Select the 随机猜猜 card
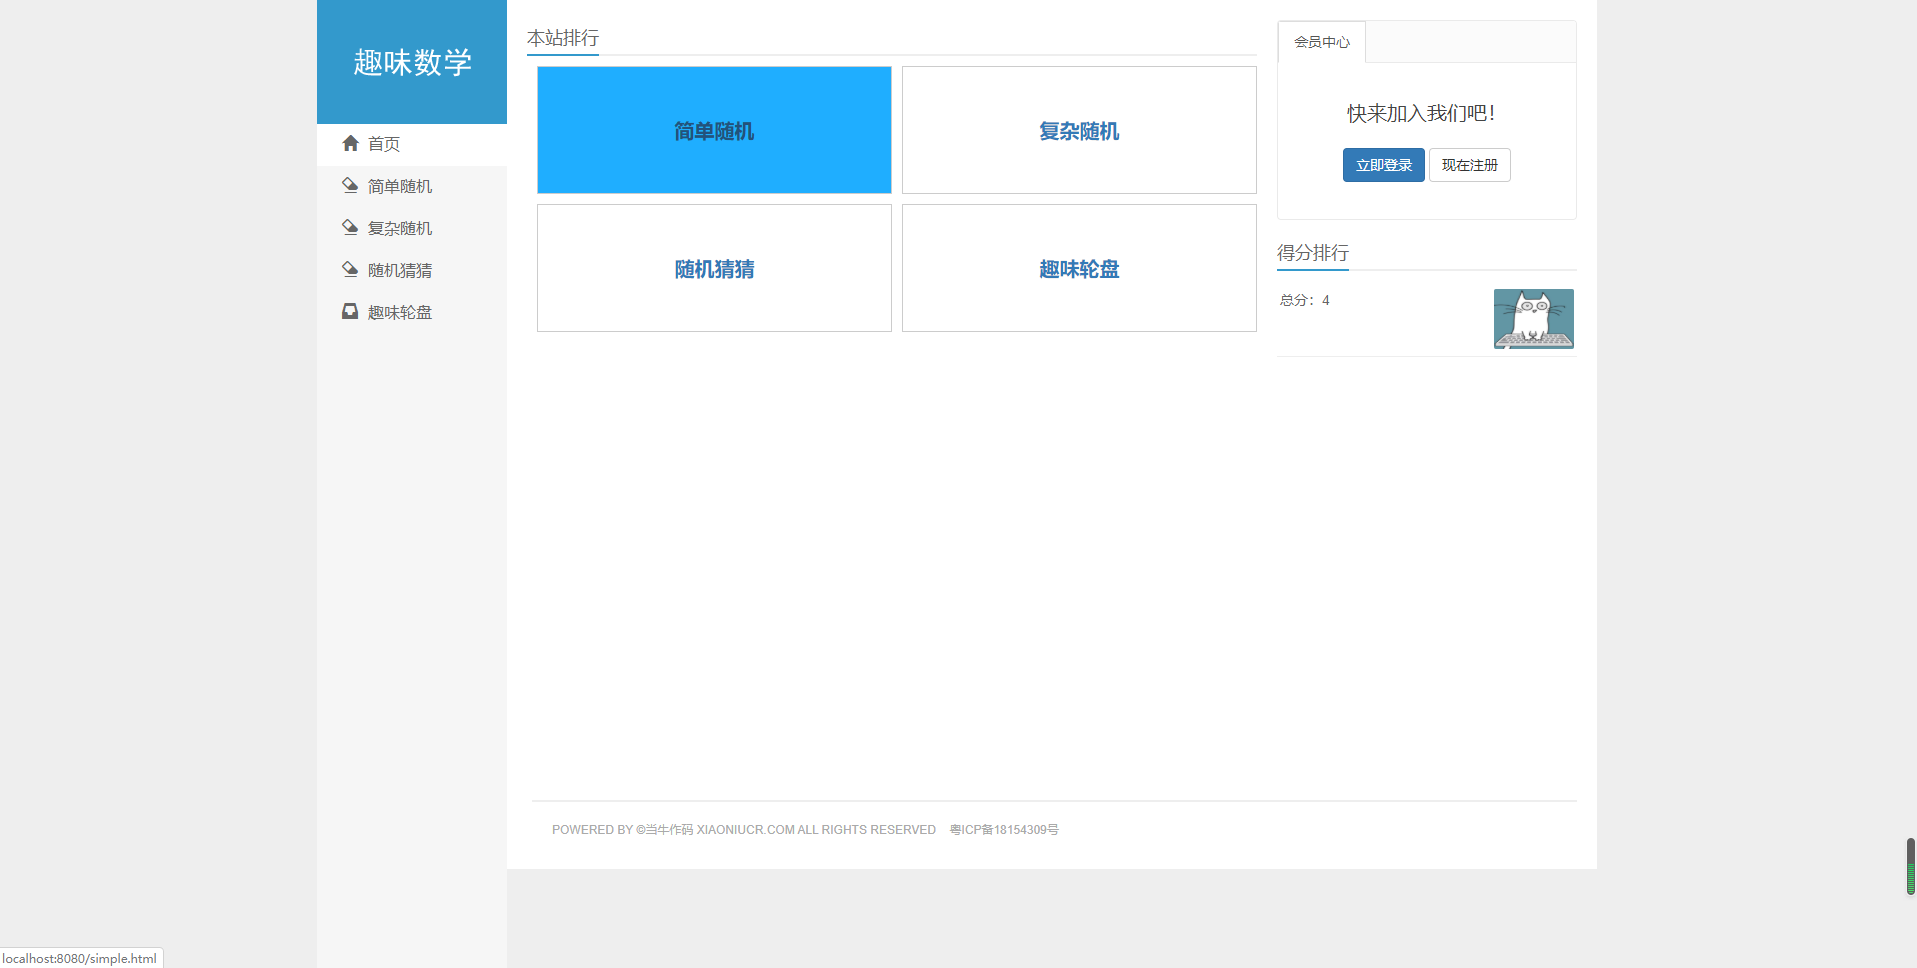This screenshot has height=968, width=1917. (714, 268)
